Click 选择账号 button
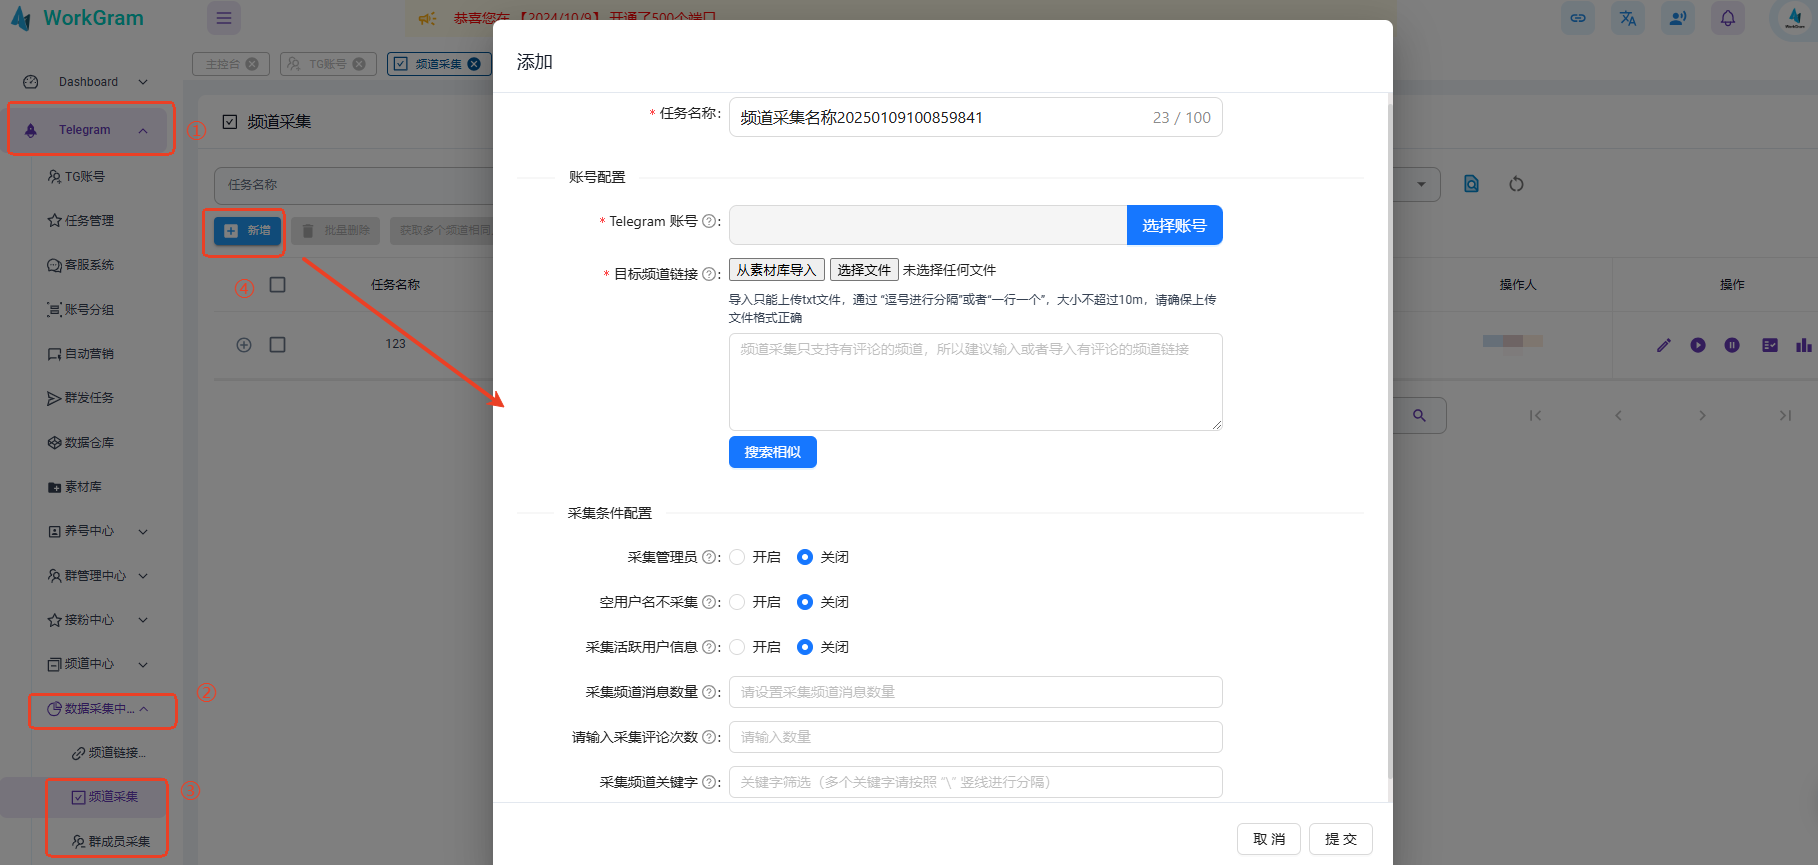Image resolution: width=1818 pixels, height=865 pixels. 1174,225
